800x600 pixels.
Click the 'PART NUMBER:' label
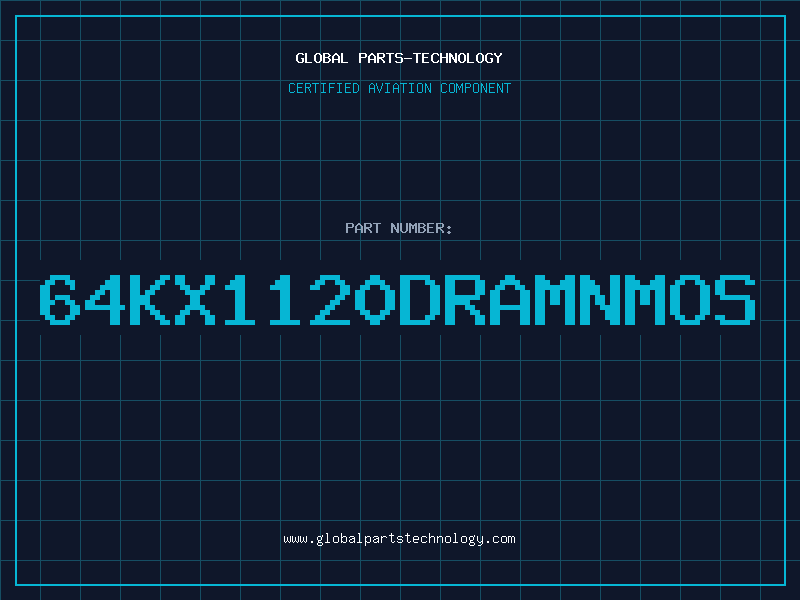pyautogui.click(x=399, y=228)
